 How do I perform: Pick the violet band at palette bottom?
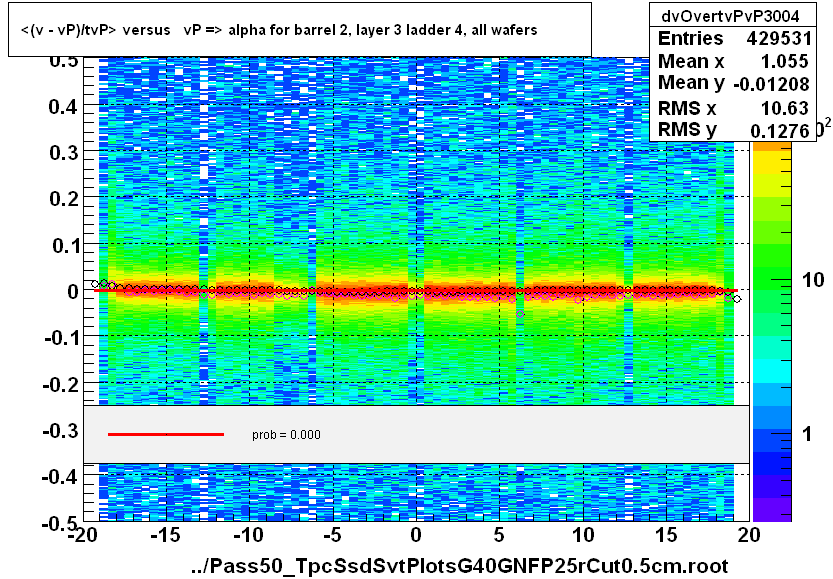click(771, 509)
